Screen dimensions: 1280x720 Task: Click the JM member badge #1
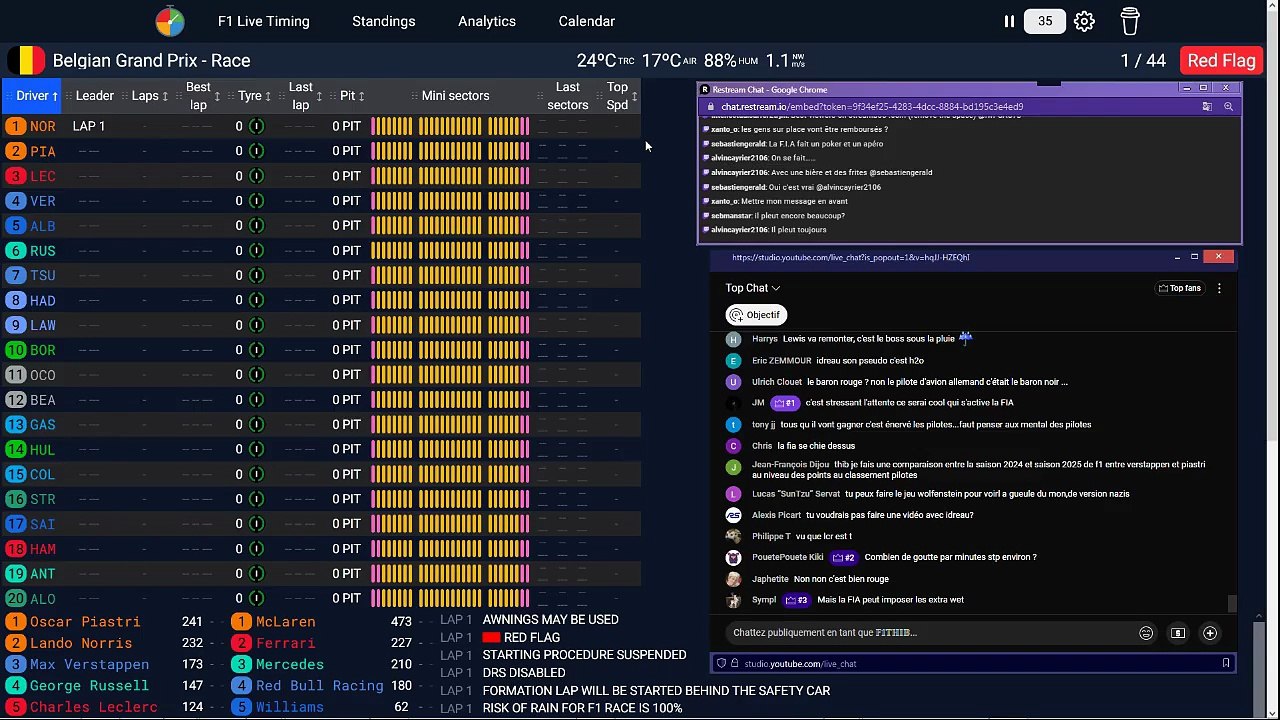pyautogui.click(x=784, y=403)
